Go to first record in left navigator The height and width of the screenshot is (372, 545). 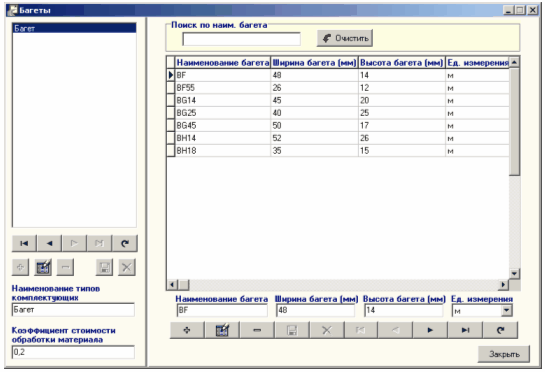(x=24, y=243)
